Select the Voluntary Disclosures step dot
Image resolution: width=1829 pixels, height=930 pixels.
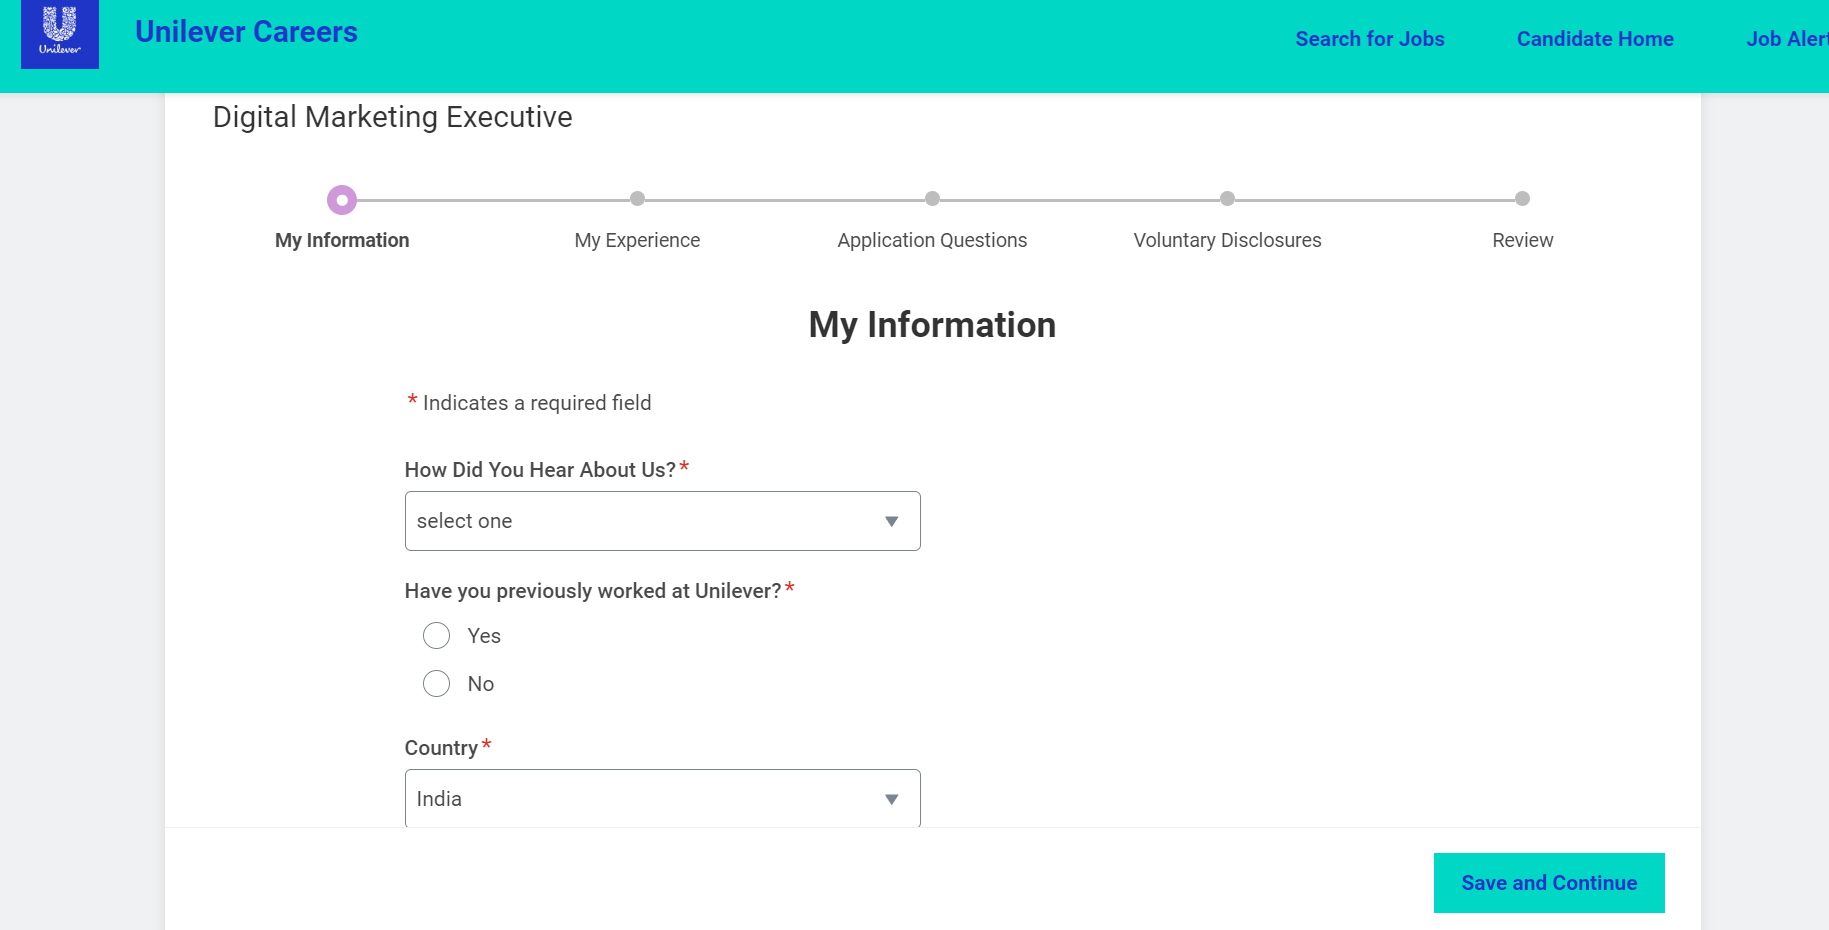point(1227,199)
